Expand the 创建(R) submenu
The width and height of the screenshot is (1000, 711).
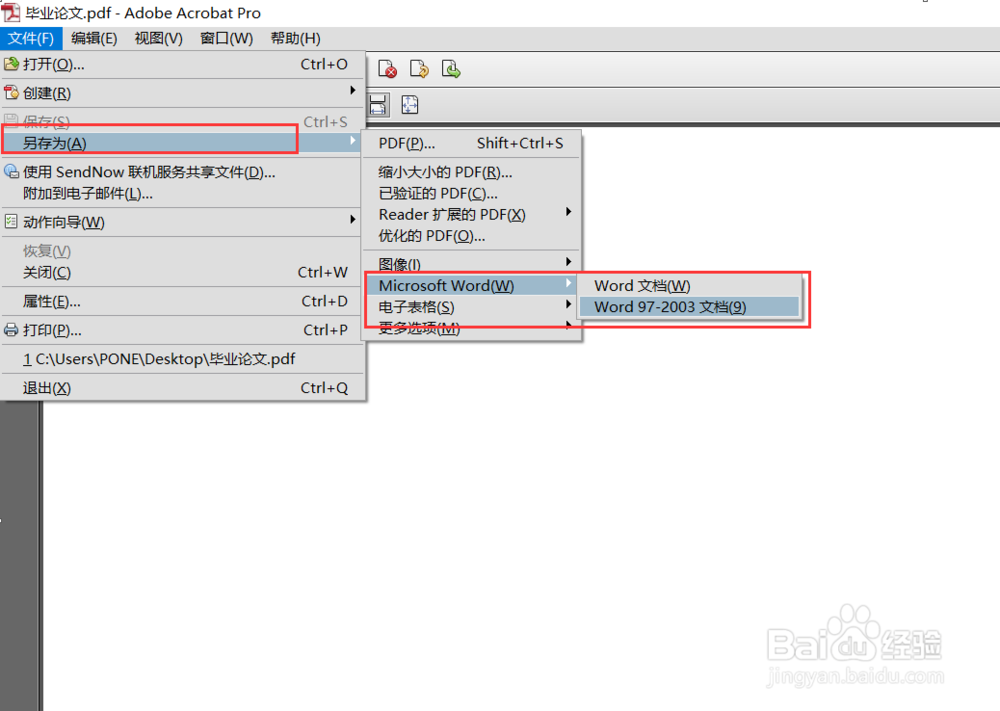tap(183, 93)
